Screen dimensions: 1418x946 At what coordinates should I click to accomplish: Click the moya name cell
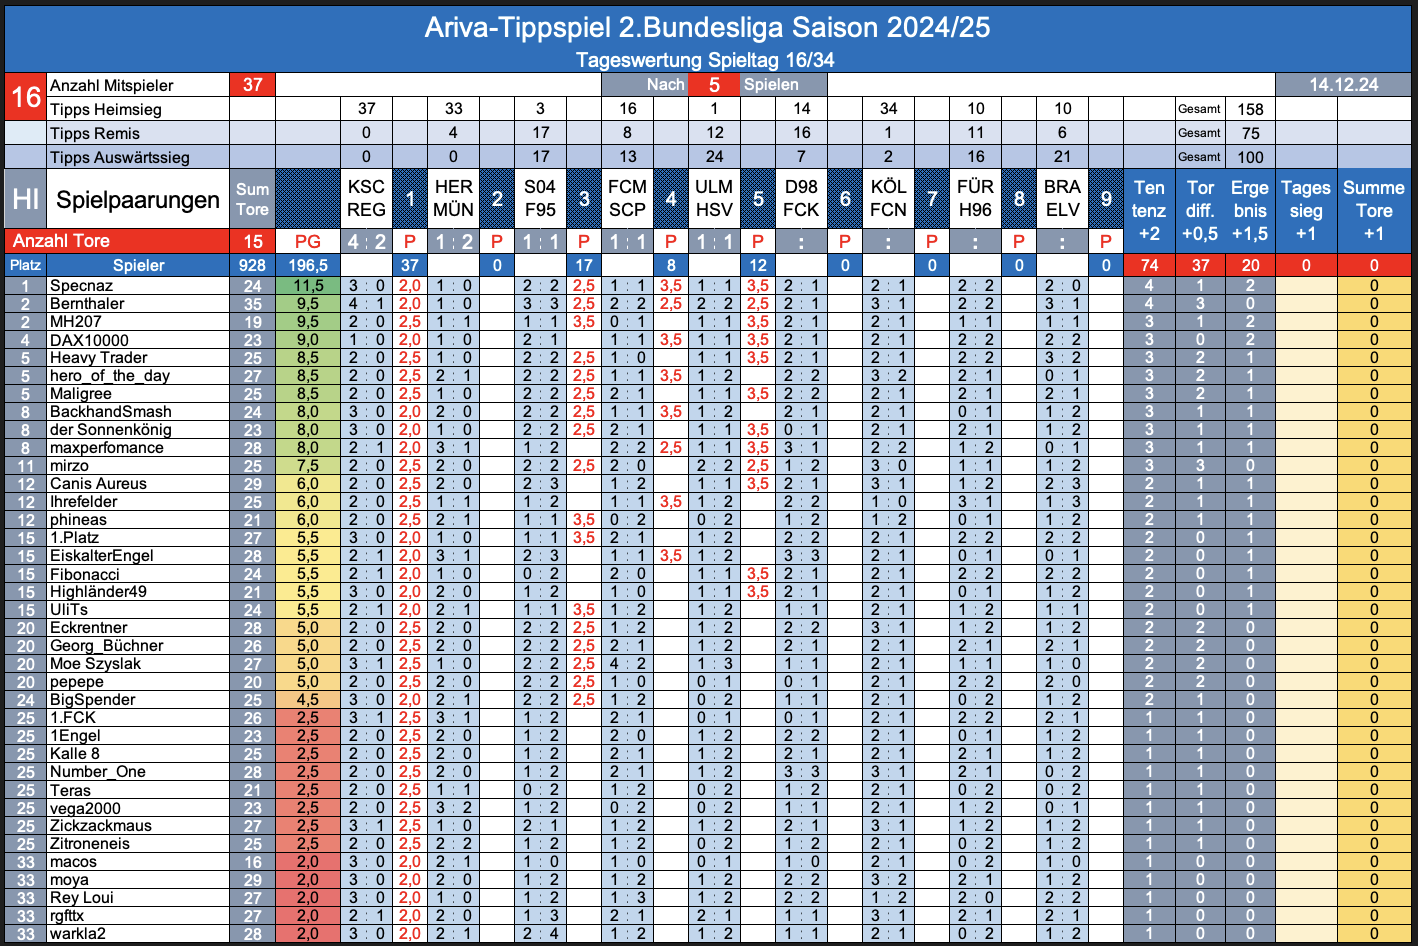coord(138,880)
